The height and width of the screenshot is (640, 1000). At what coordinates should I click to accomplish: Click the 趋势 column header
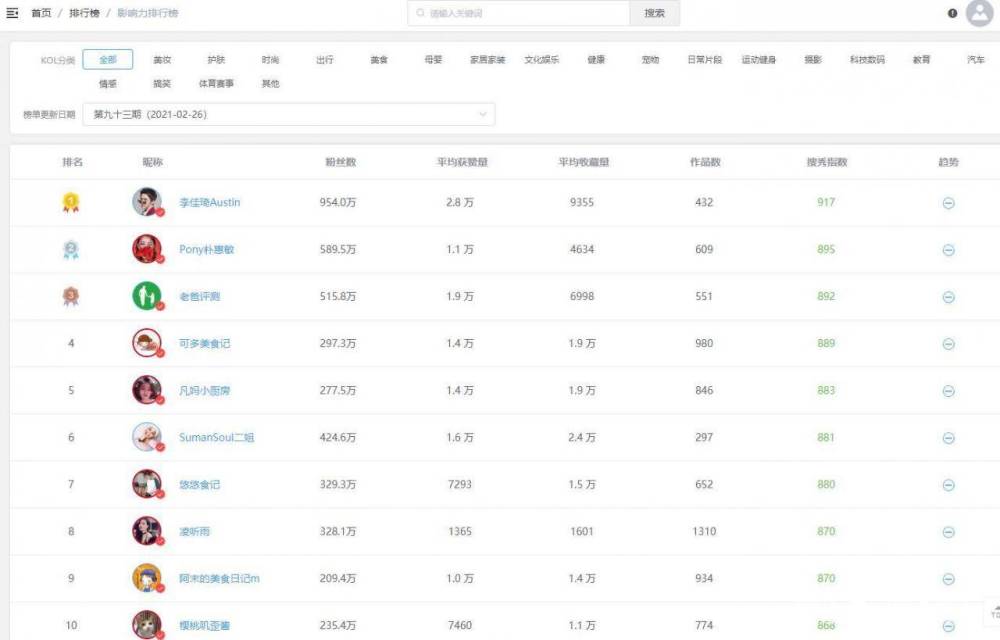coord(948,162)
